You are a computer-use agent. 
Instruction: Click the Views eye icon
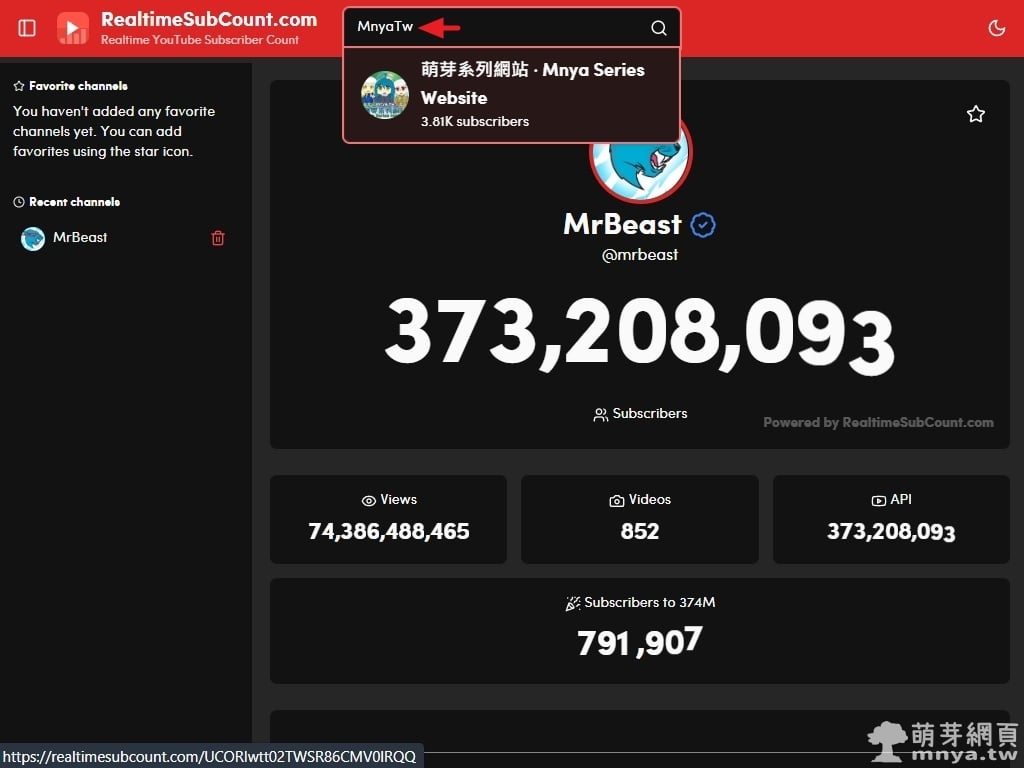tap(368, 501)
